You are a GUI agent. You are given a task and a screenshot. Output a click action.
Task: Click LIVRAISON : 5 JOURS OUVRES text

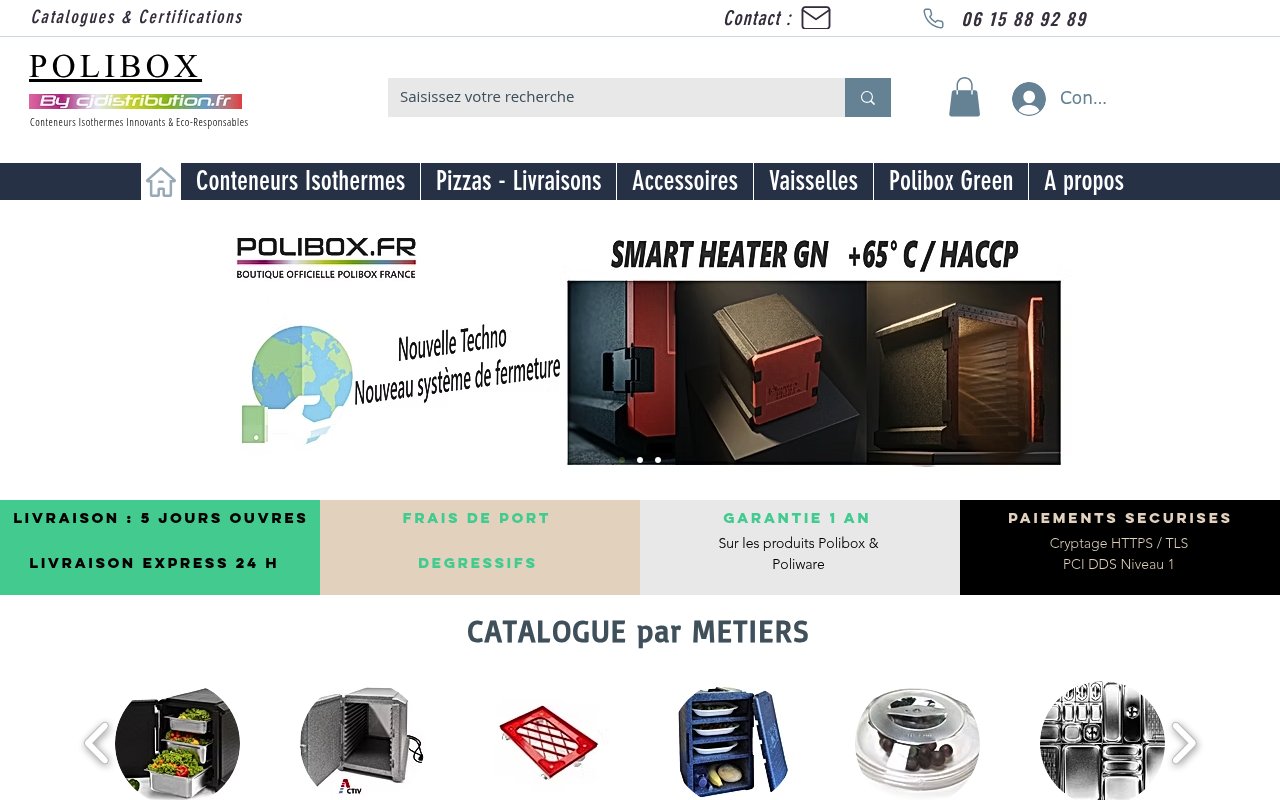click(160, 518)
